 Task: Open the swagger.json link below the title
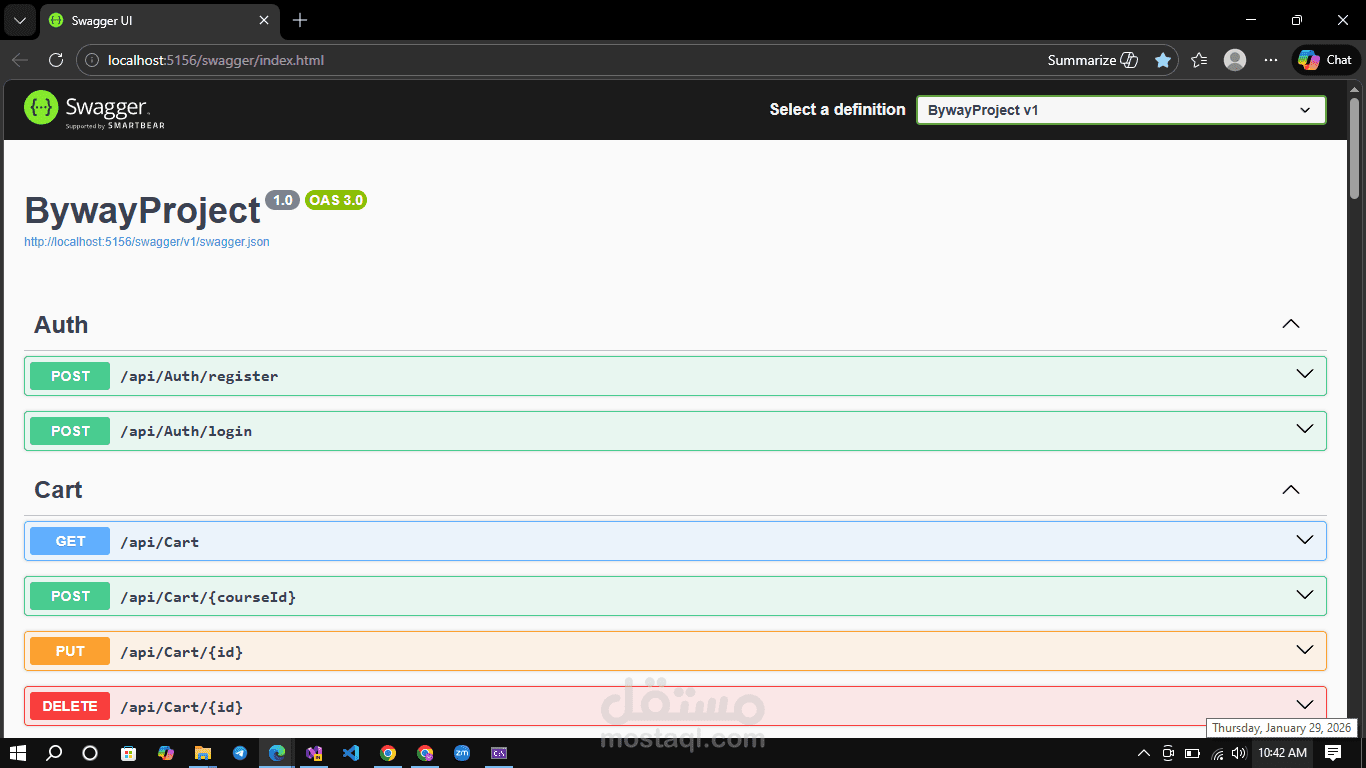point(146,241)
